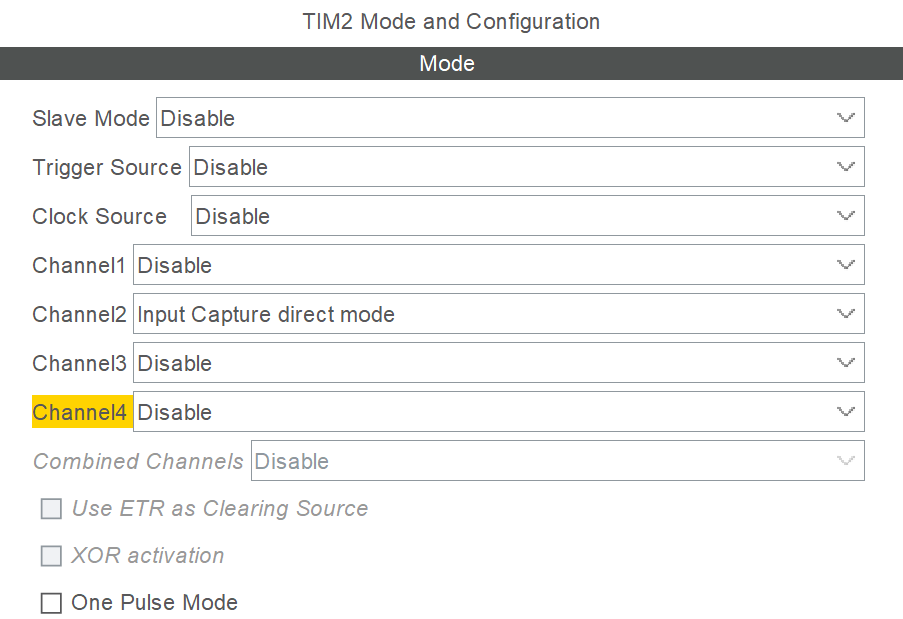
Task: Click the Channel4 dropdown chevron
Action: tap(845, 412)
